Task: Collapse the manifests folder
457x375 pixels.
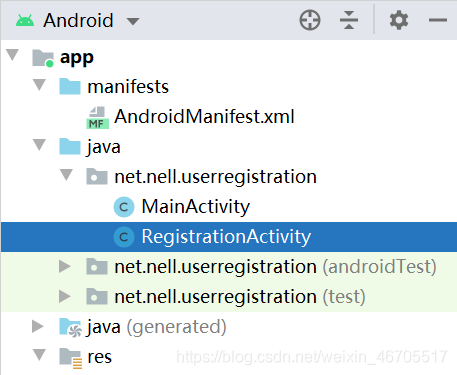Action: click(x=39, y=85)
